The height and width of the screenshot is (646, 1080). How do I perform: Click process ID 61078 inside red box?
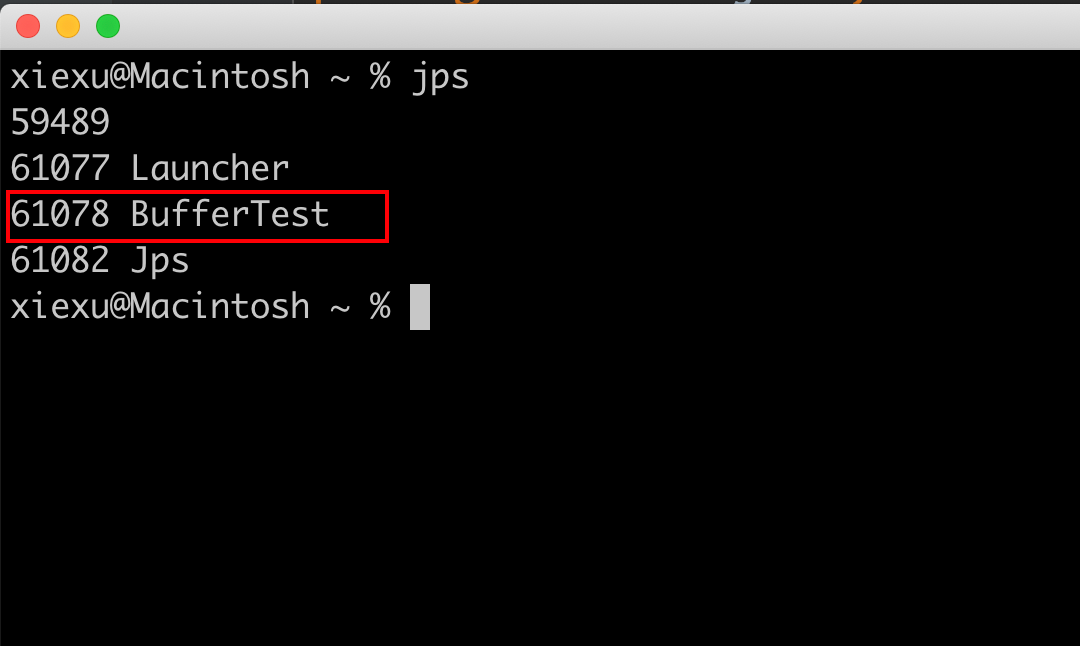click(60, 214)
